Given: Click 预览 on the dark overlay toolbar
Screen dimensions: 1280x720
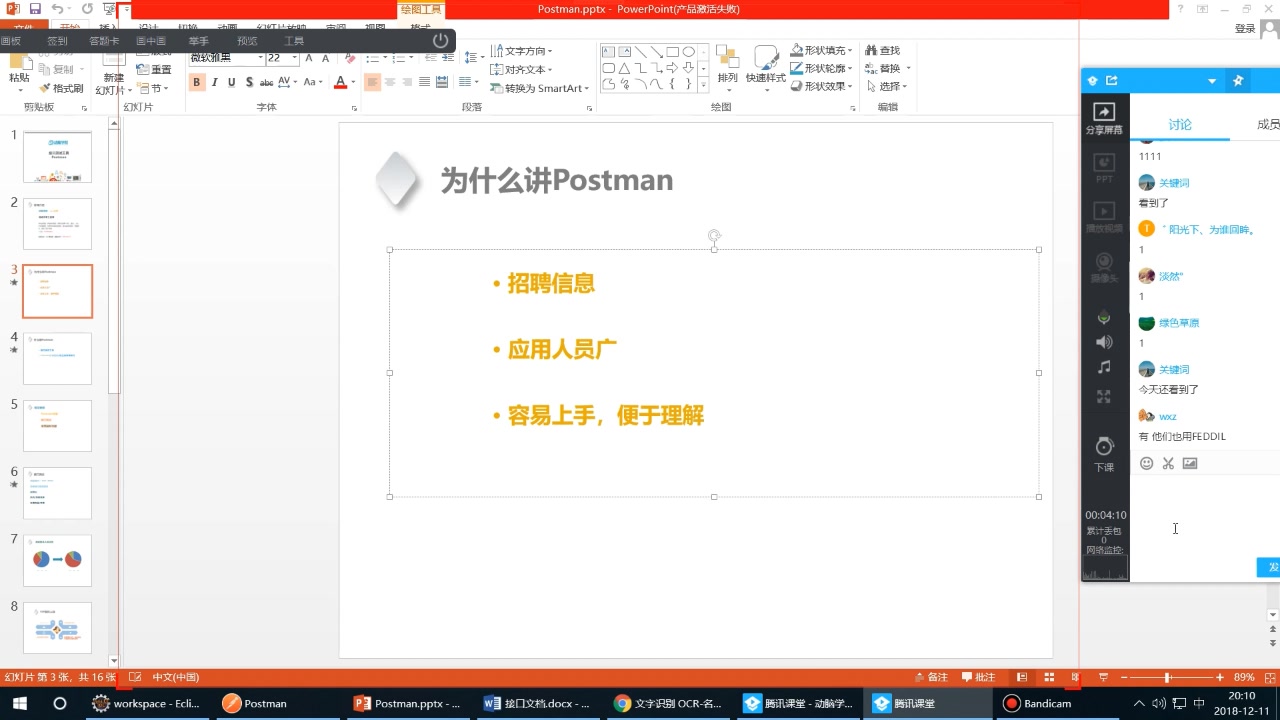Looking at the screenshot, I should click(x=247, y=41).
